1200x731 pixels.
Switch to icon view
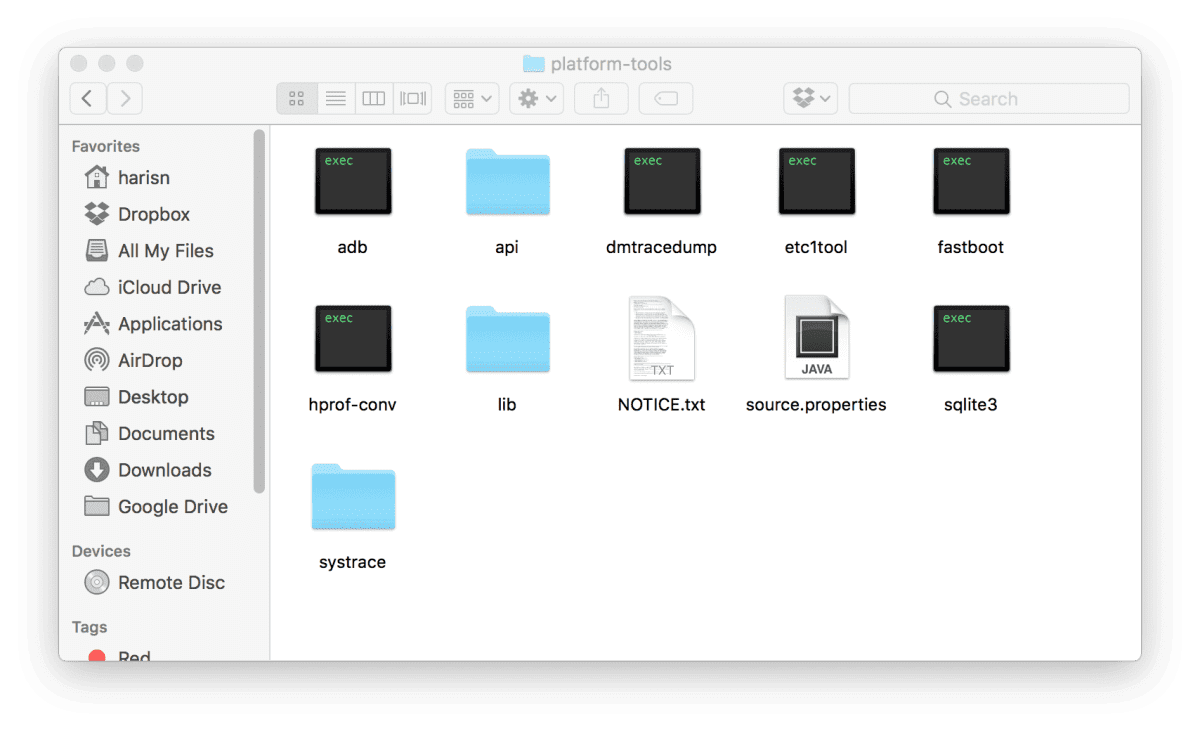point(296,98)
